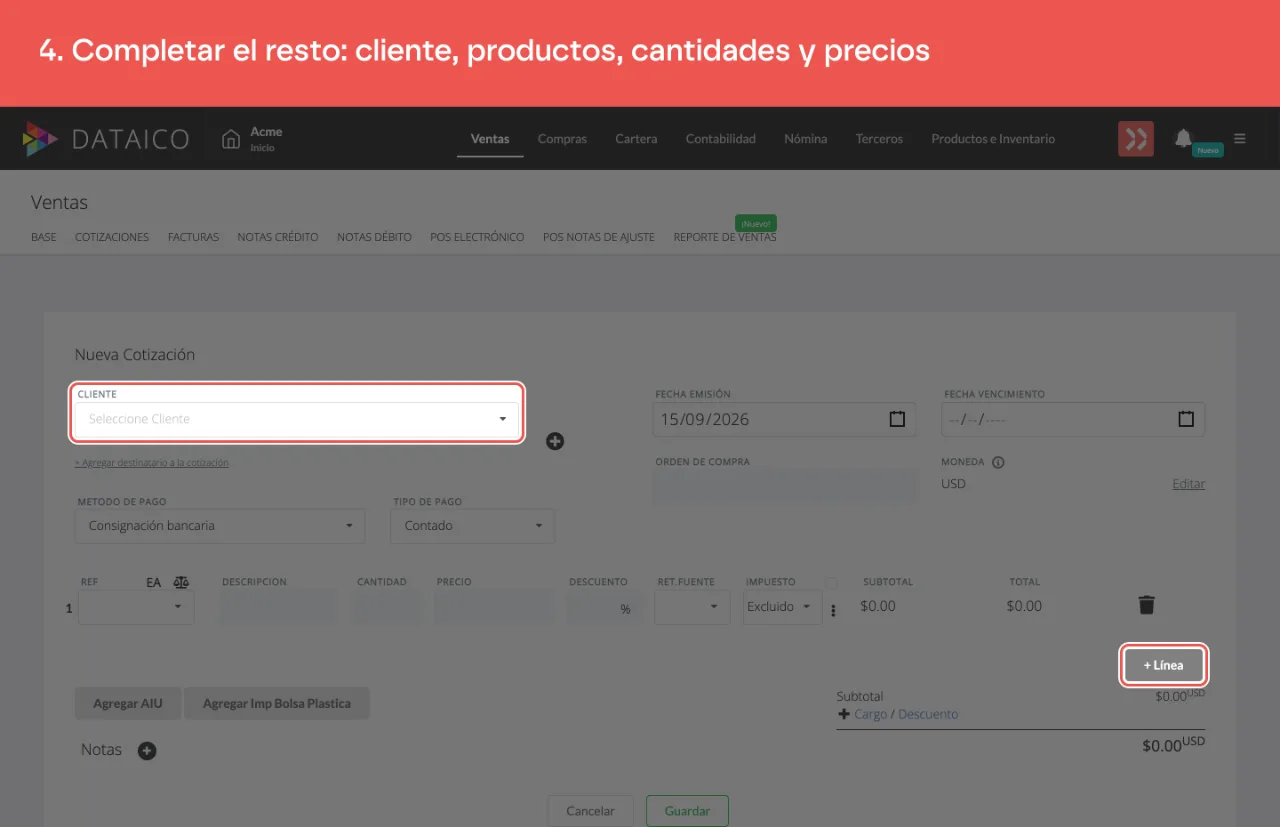The image size is (1280, 827).
Task: Click Cancelar button
Action: coord(591,811)
